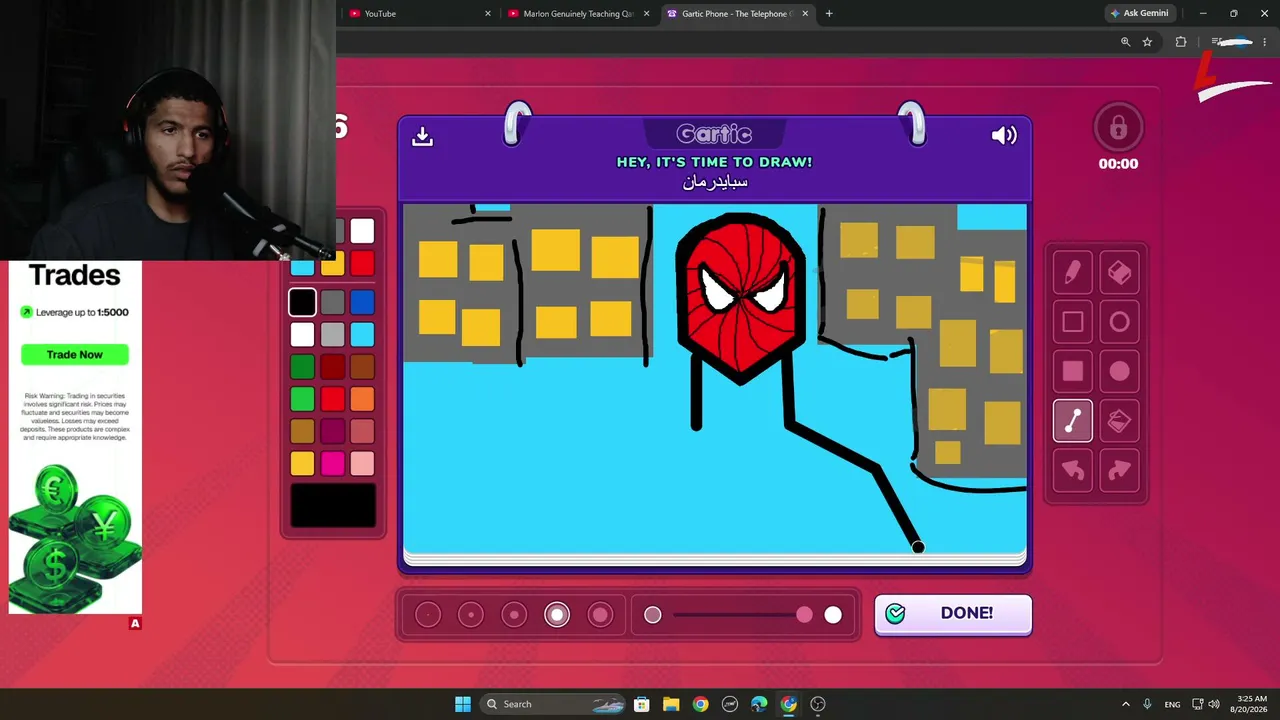Image resolution: width=1280 pixels, height=720 pixels.
Task: Choose the empty rectangle shape tool
Action: coord(1072,322)
